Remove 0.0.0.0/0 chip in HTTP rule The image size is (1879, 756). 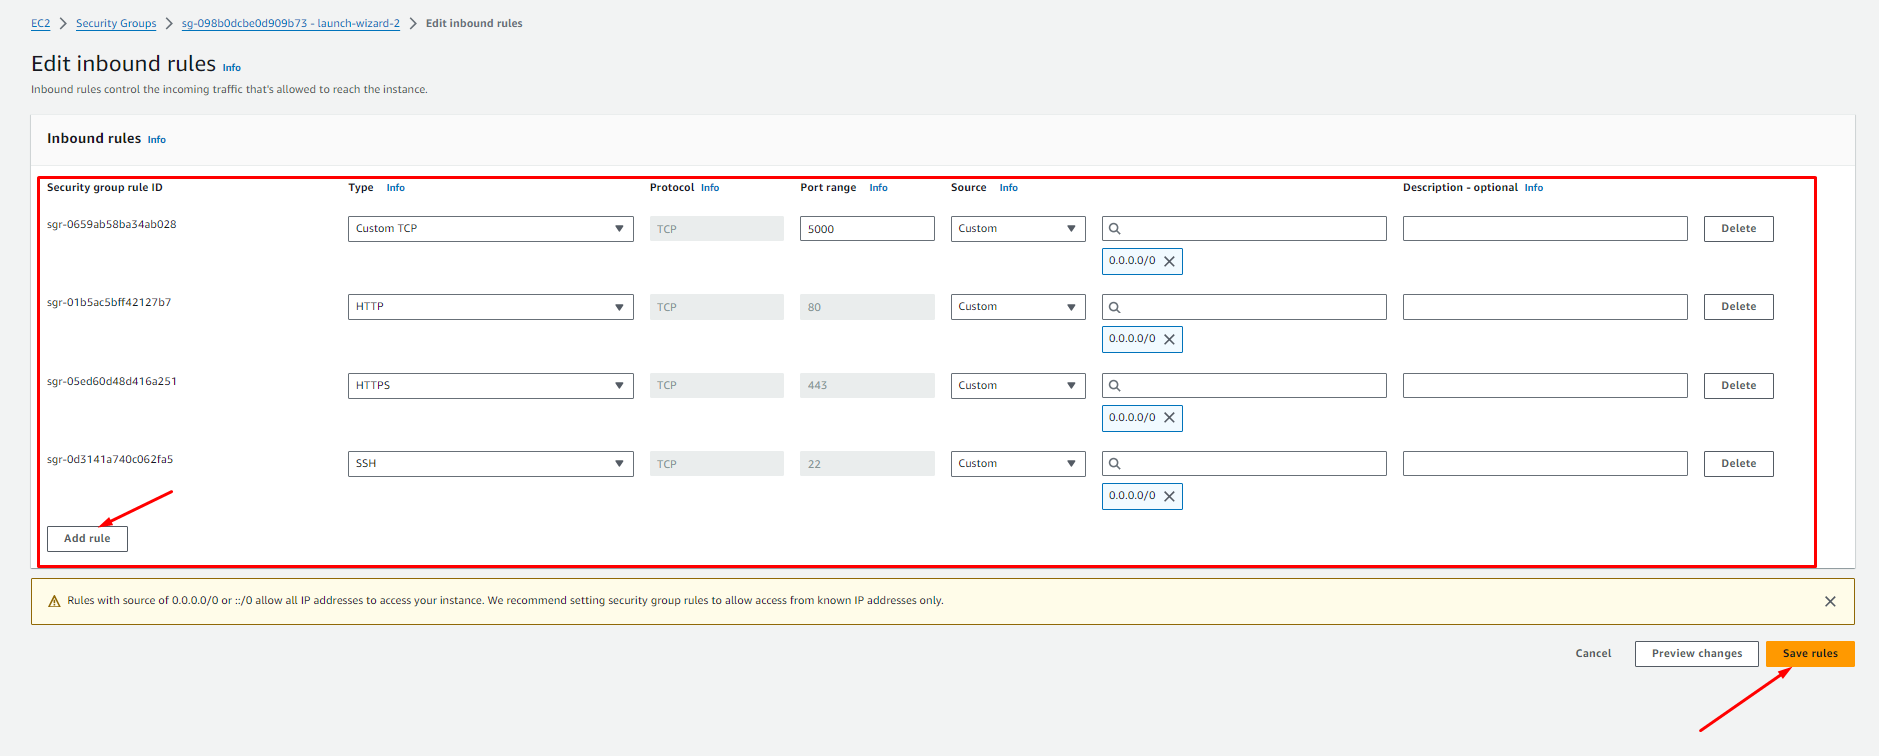coord(1169,339)
